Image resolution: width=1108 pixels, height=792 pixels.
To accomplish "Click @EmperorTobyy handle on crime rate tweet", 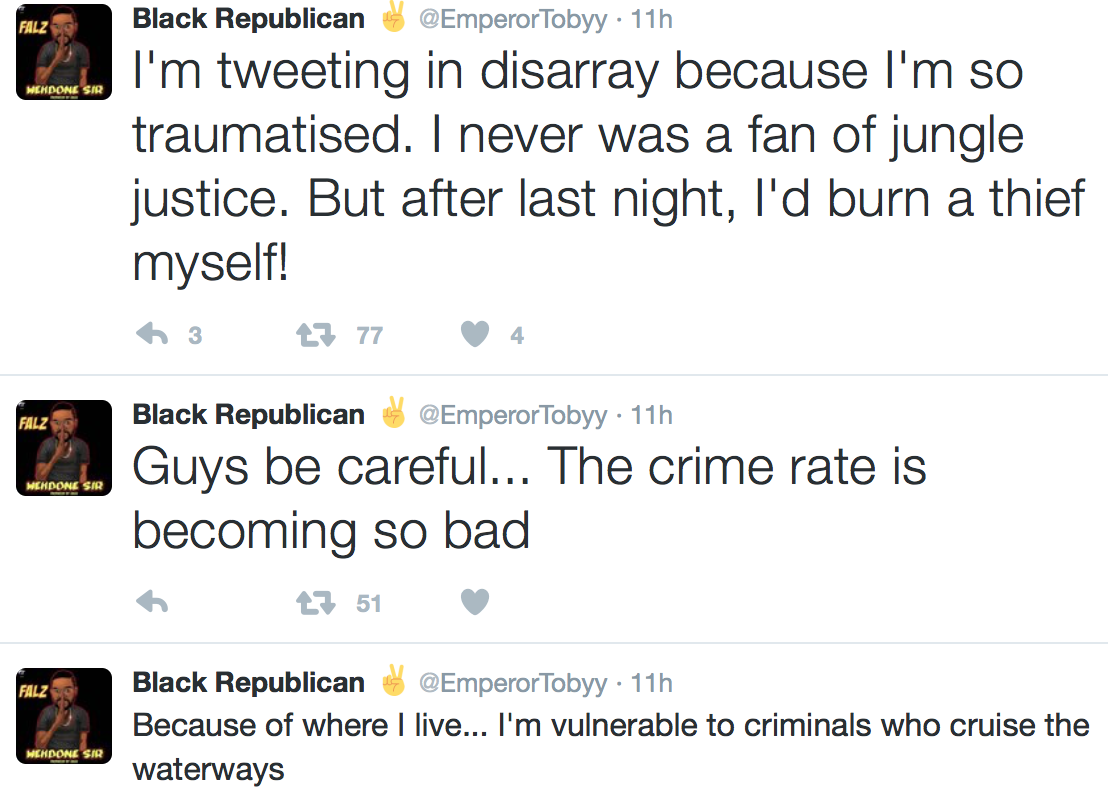I will pyautogui.click(x=511, y=415).
